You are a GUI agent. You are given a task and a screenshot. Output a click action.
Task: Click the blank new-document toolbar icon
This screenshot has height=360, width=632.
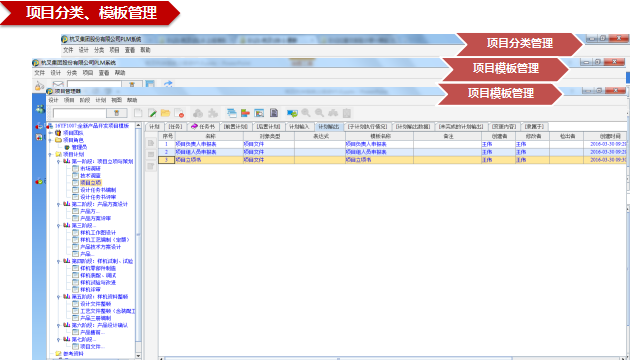tap(138, 113)
